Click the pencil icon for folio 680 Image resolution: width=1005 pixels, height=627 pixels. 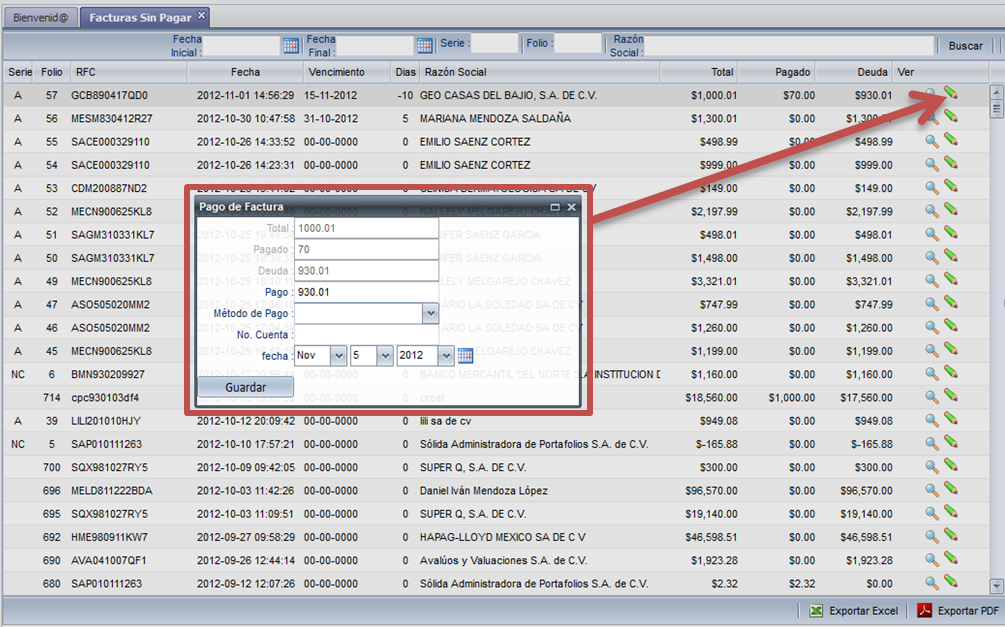(950, 583)
